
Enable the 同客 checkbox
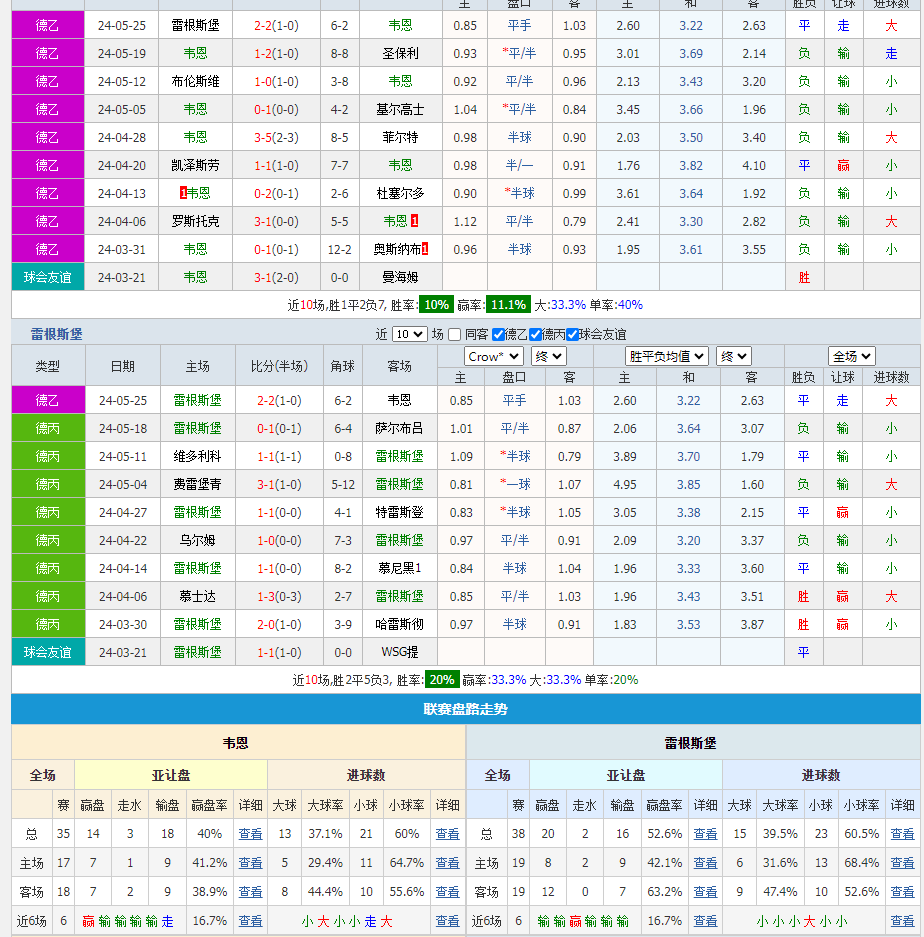[455, 335]
